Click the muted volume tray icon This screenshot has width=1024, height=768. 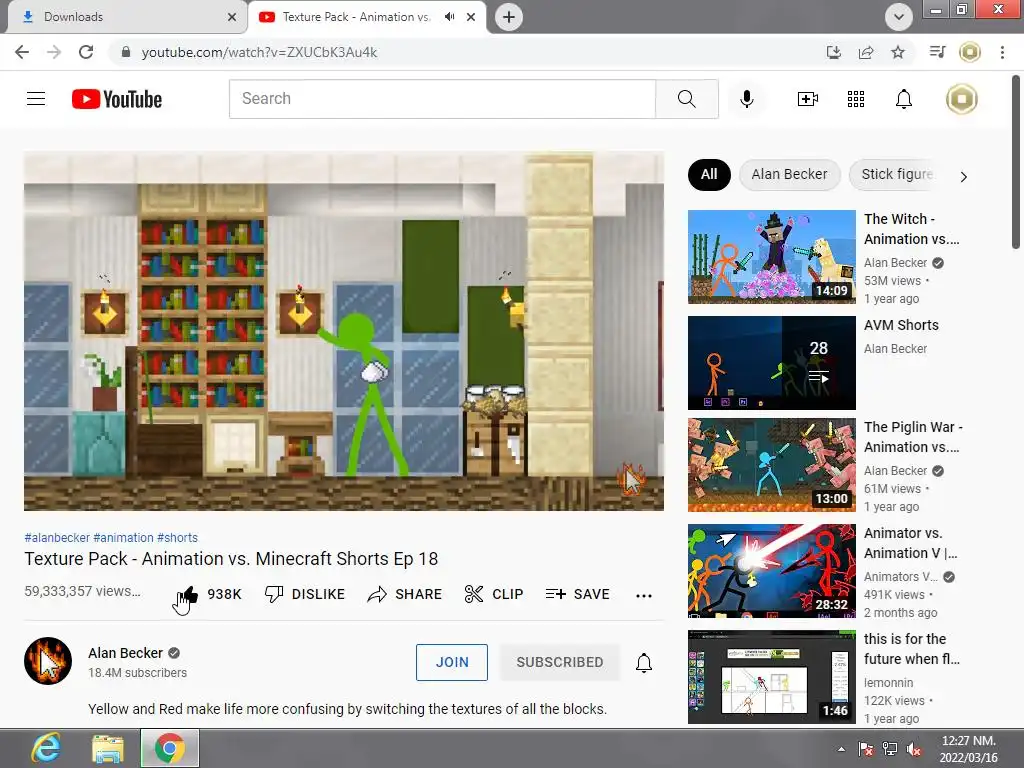914,750
